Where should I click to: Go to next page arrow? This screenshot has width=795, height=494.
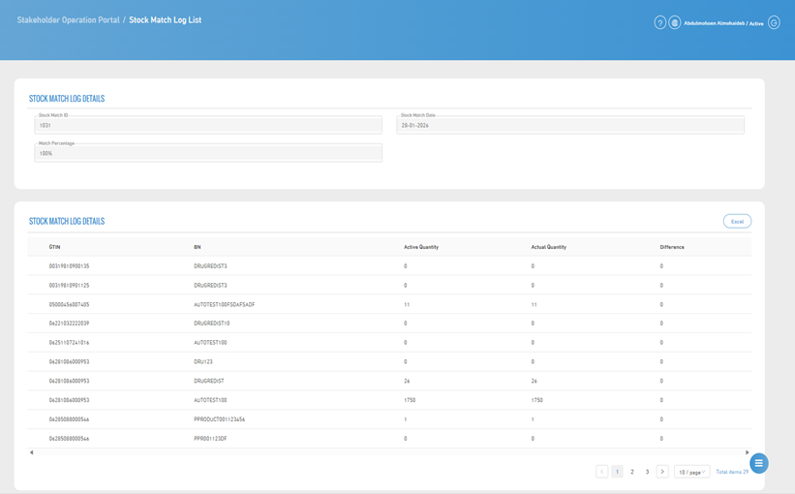coord(662,471)
